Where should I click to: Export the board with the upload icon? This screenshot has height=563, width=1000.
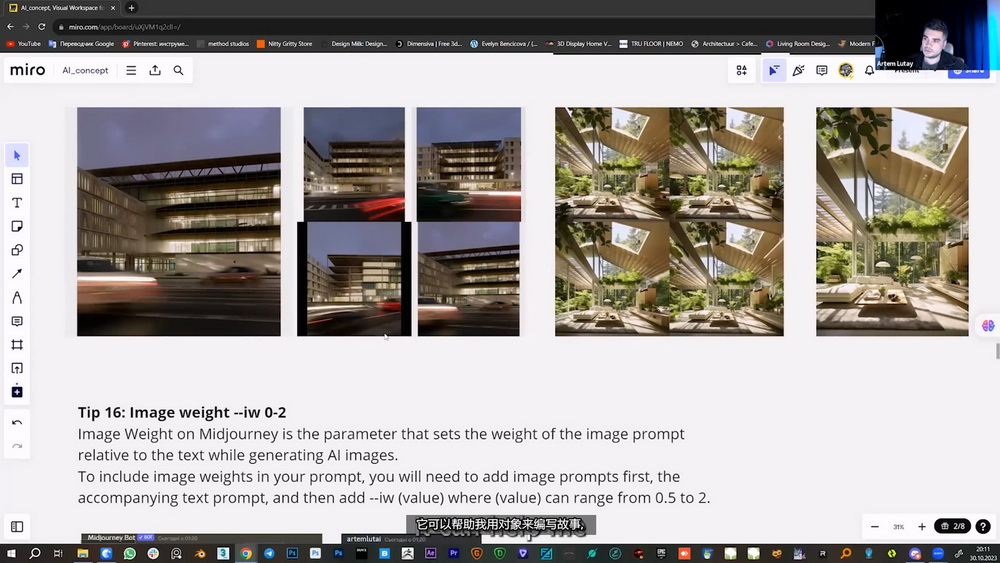(155, 70)
